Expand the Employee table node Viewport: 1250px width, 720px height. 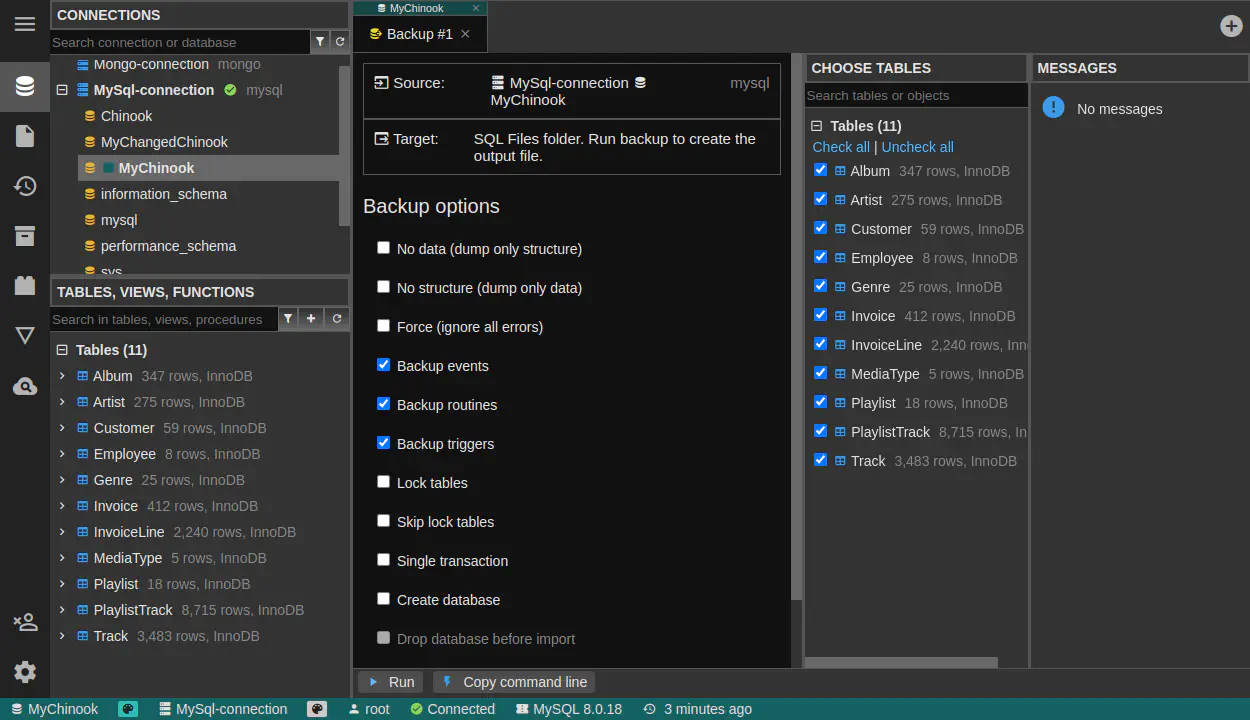tap(62, 454)
